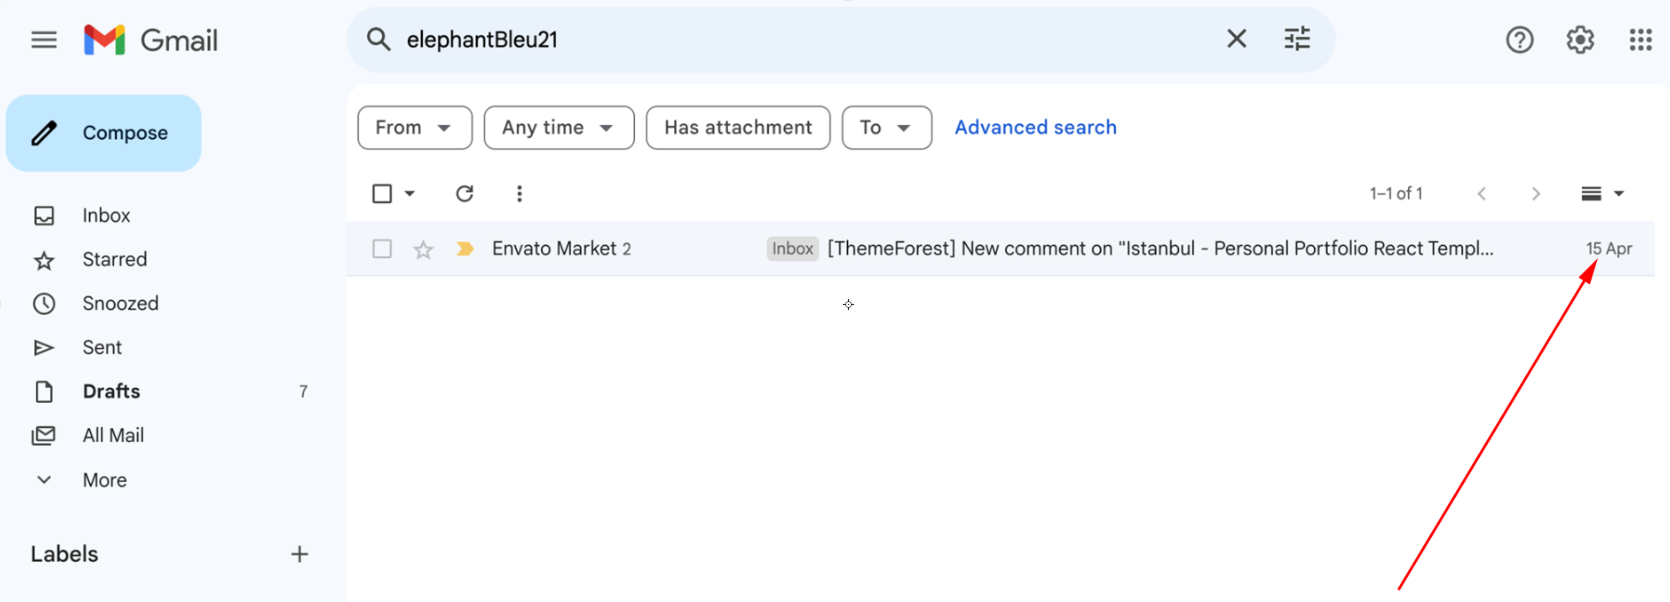
Task: Tick the select-all checkbox
Action: 382,193
